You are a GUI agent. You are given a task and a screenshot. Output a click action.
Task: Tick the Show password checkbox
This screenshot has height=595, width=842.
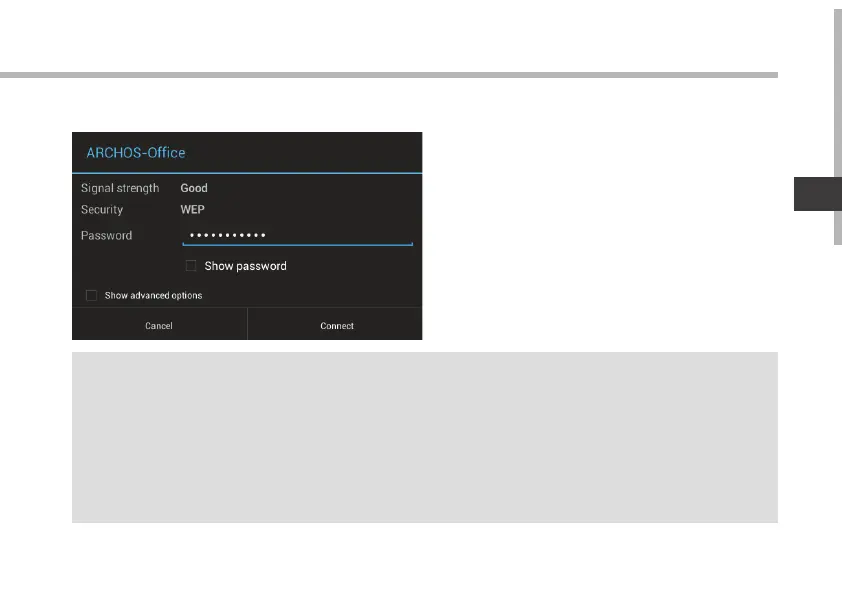tap(191, 266)
